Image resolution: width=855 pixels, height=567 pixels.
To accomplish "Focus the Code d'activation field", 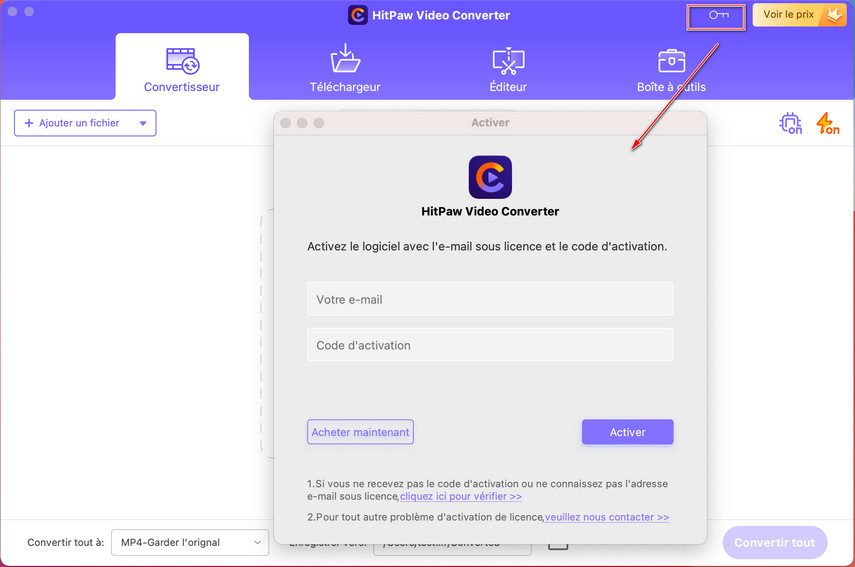I will pos(490,345).
